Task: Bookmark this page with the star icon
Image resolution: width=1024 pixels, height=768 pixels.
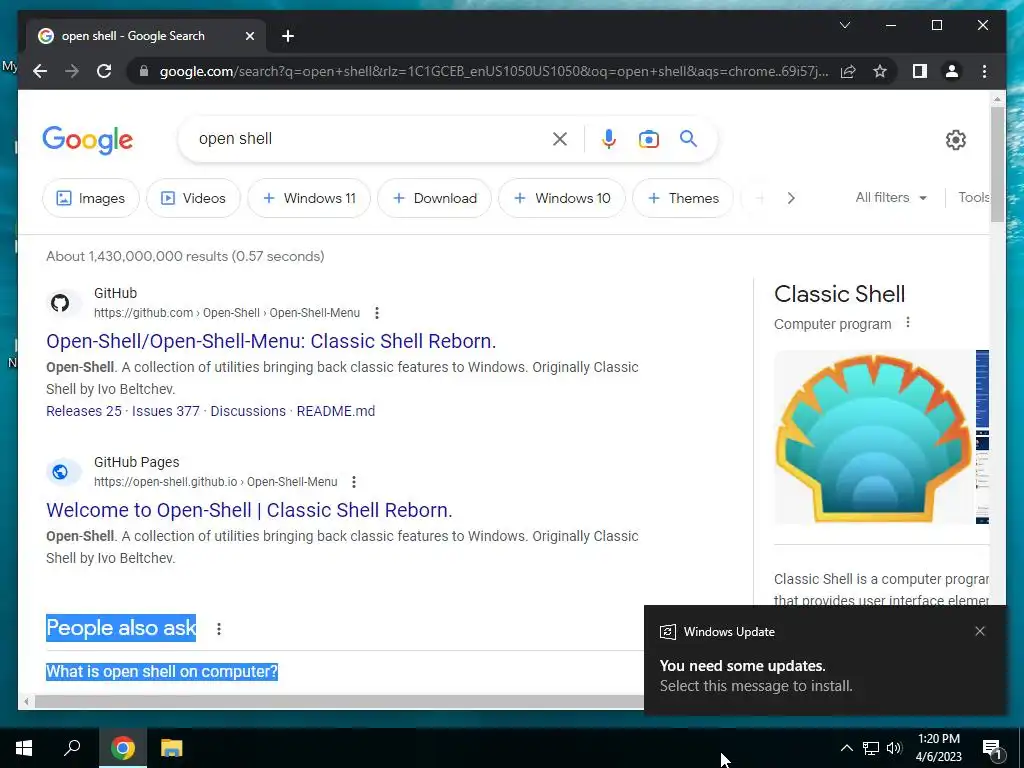Action: [880, 71]
